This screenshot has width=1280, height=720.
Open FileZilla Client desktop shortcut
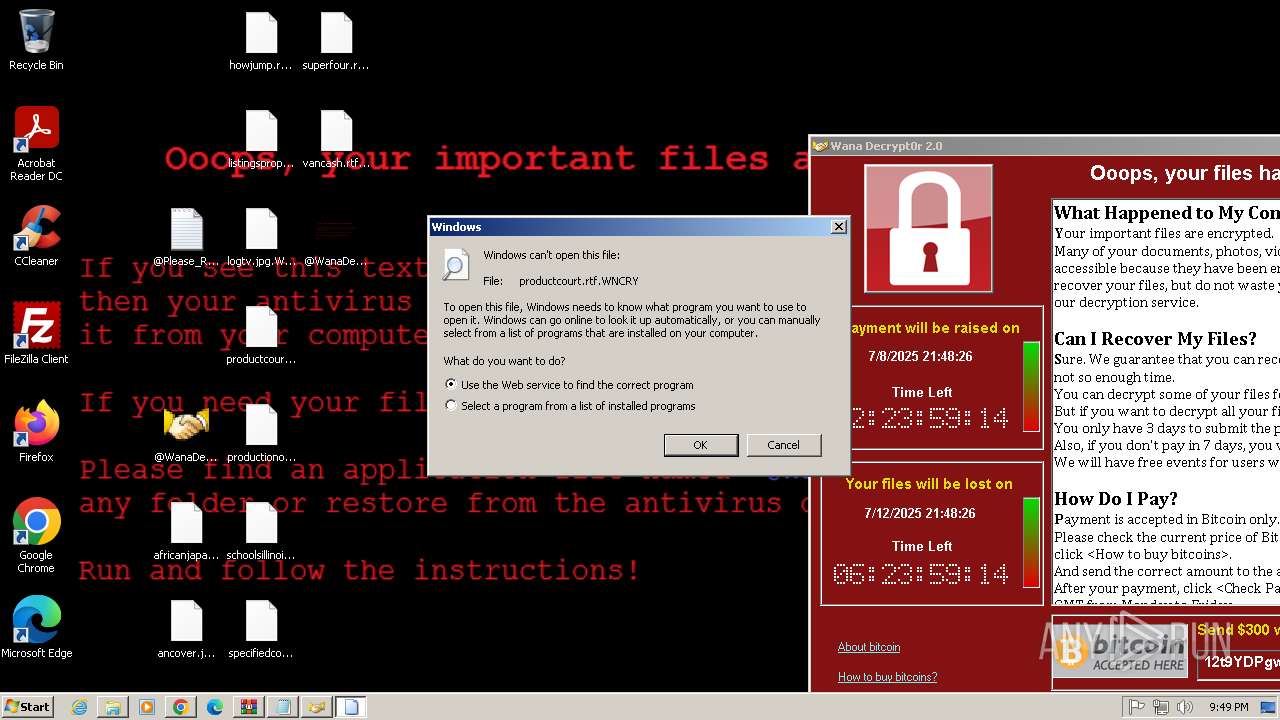pos(36,334)
